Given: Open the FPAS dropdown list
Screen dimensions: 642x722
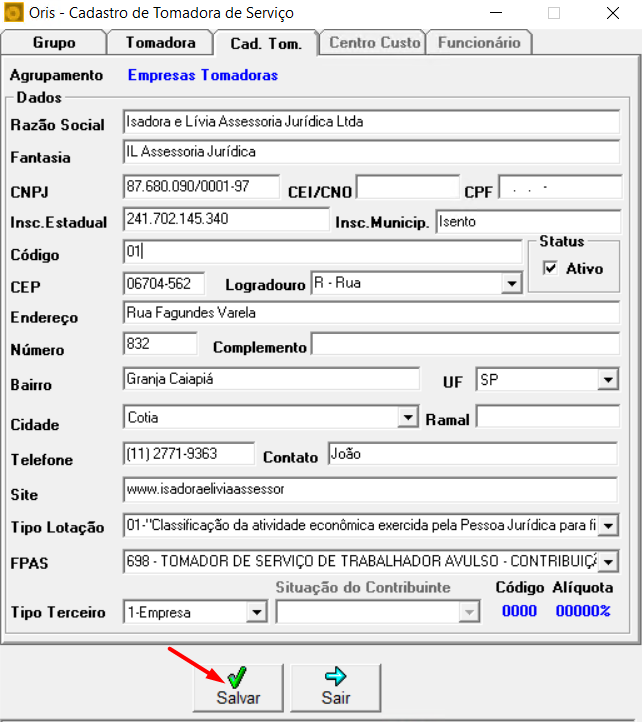Looking at the screenshot, I should coord(608,562).
